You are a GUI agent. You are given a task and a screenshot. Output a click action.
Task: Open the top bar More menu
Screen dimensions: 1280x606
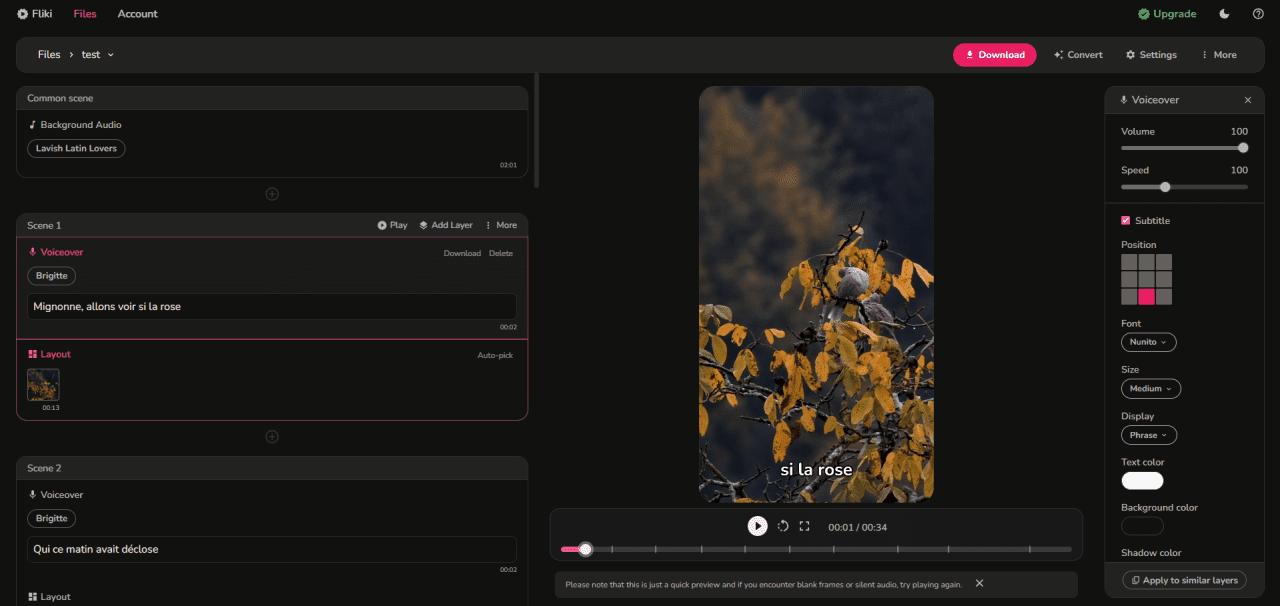[x=1219, y=55]
